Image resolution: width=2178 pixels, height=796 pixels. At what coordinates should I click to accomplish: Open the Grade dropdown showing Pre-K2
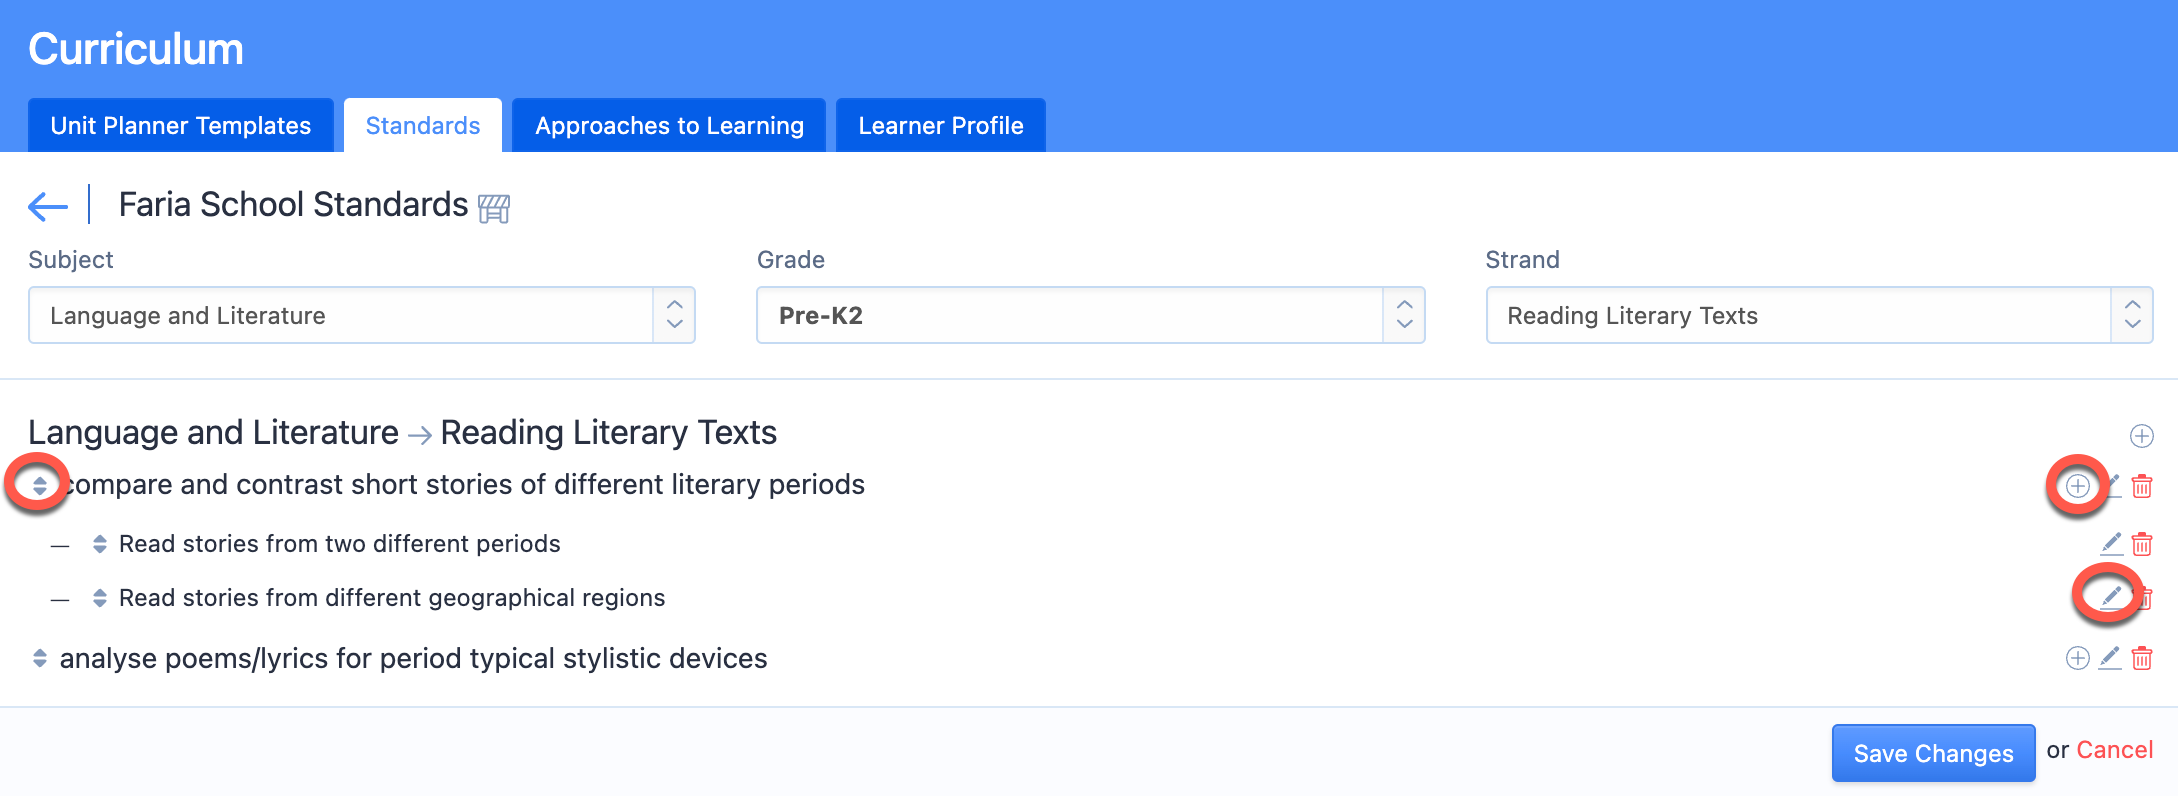coord(1090,315)
